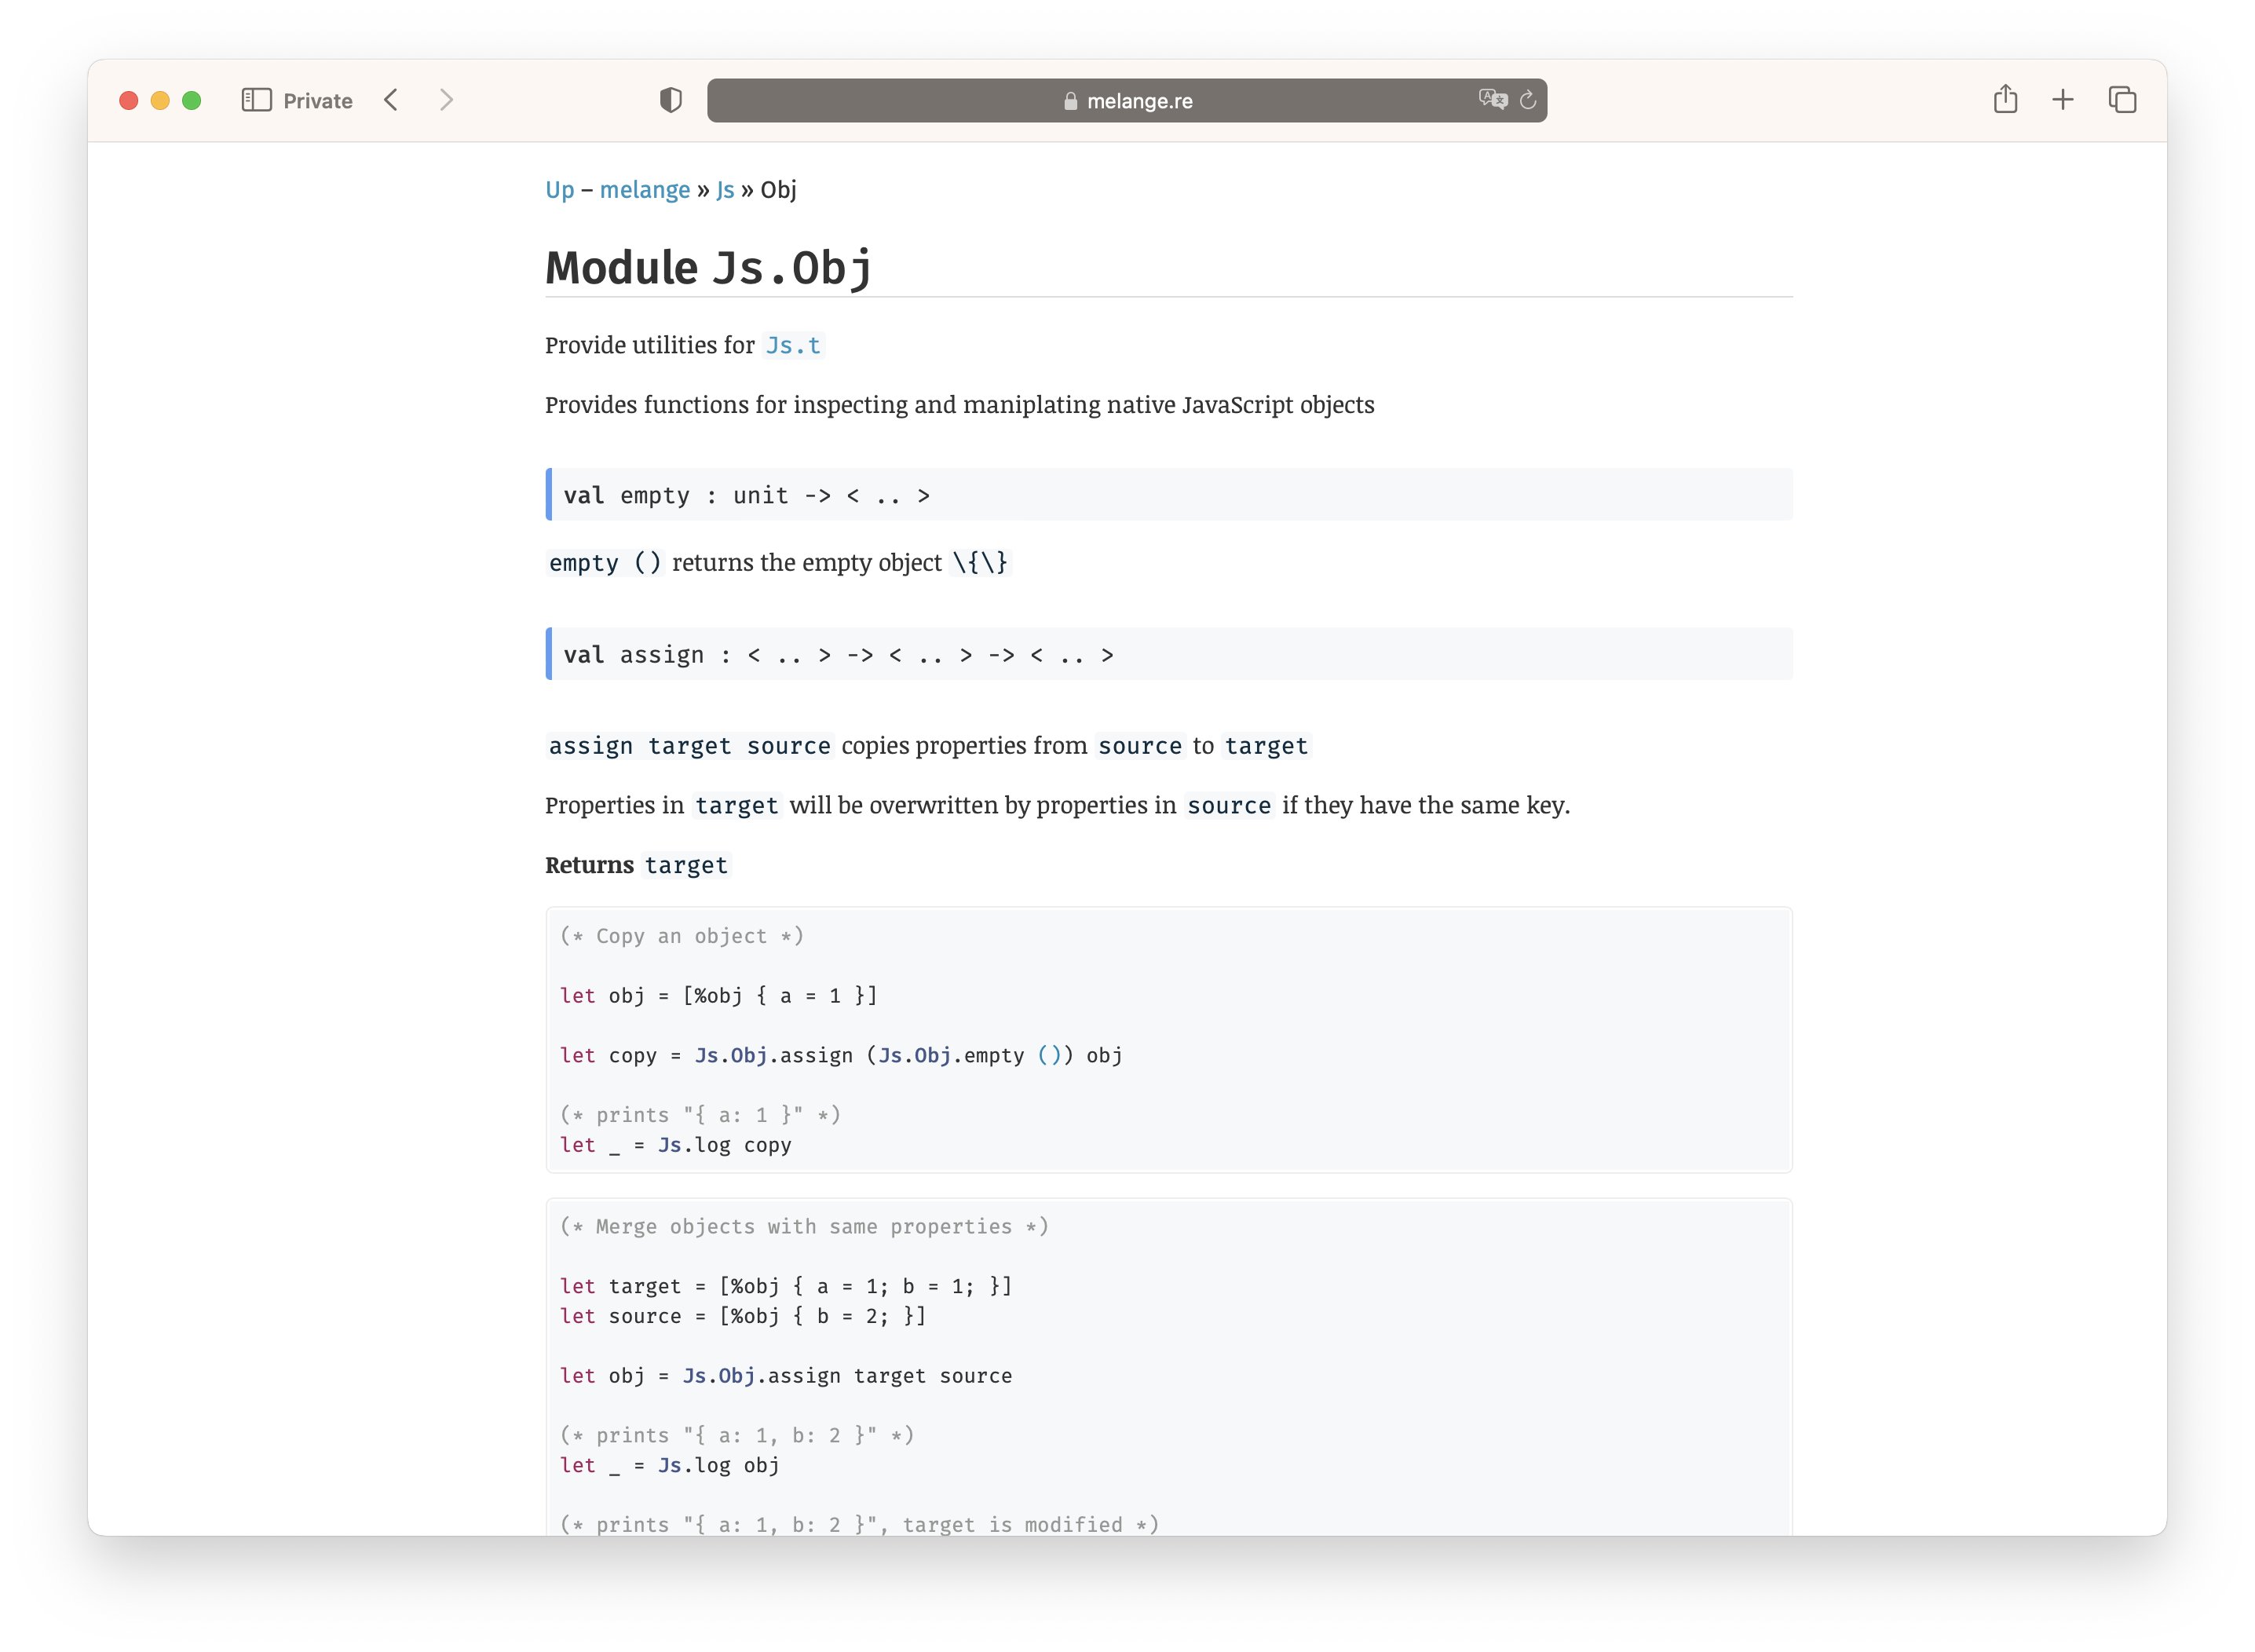Click 'Provides functions for inspecting' description text
2255x1652 pixels.
[x=959, y=404]
